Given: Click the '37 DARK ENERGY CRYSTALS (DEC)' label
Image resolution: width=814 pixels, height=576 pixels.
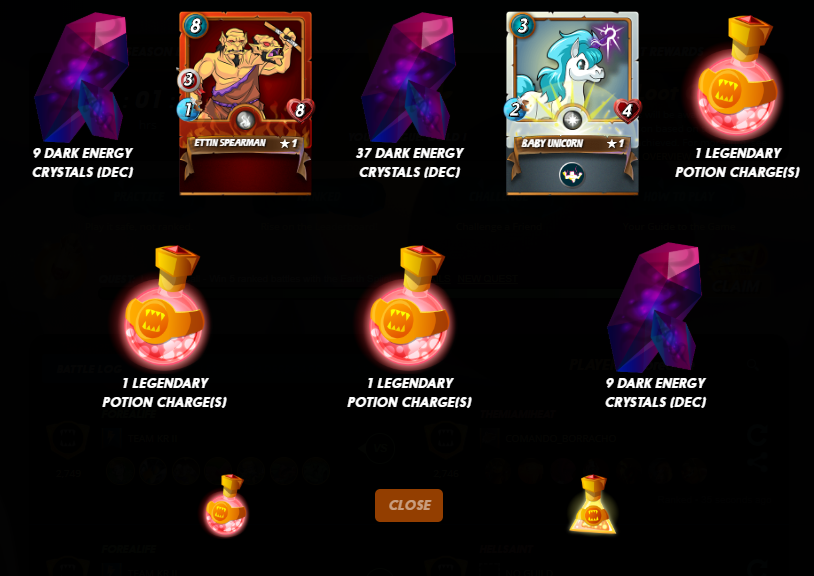Looking at the screenshot, I should coord(410,162).
